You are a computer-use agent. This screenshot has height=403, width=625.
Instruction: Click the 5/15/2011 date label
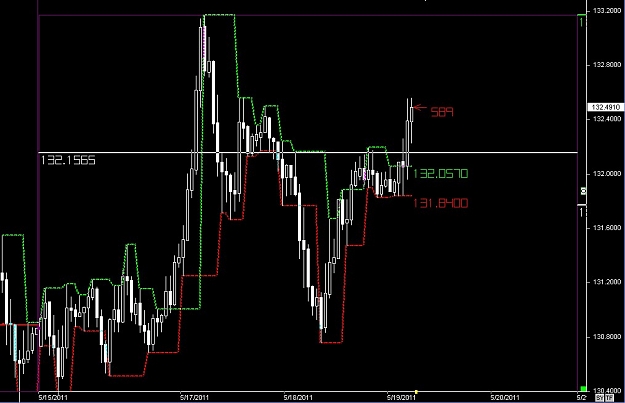53,398
